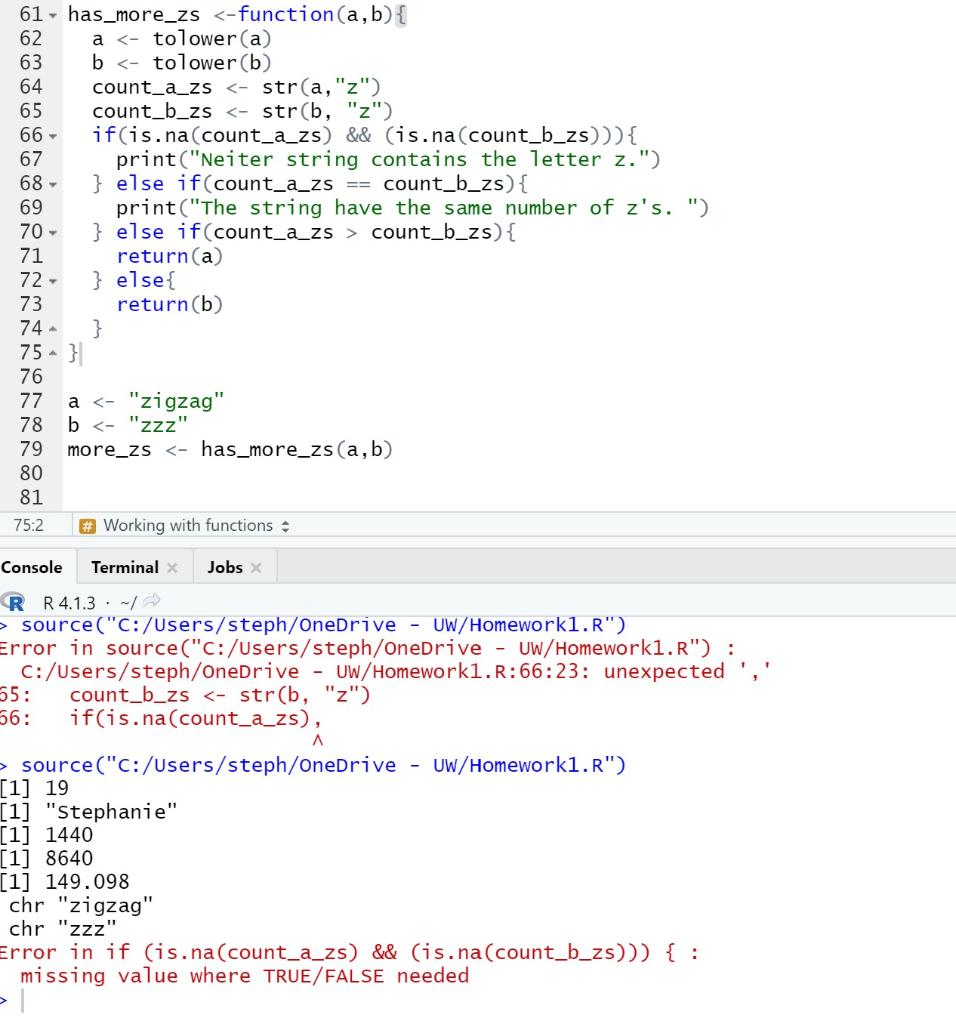
Task: Click the R logo icon in console header
Action: pyautogui.click(x=13, y=601)
